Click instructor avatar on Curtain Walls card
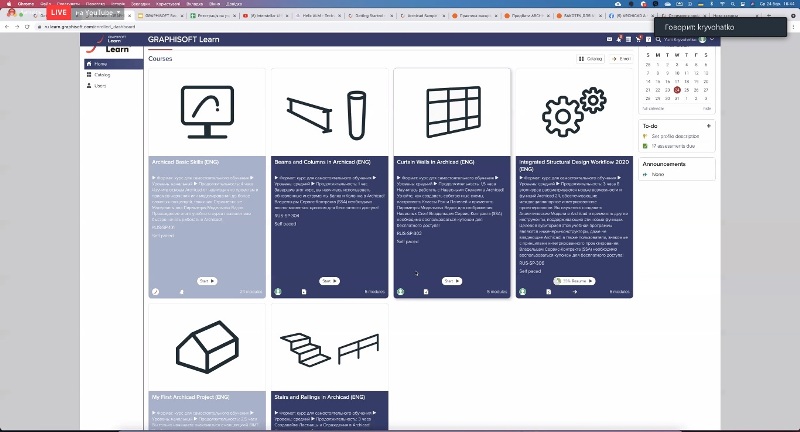800x432 pixels. pyautogui.click(x=401, y=292)
